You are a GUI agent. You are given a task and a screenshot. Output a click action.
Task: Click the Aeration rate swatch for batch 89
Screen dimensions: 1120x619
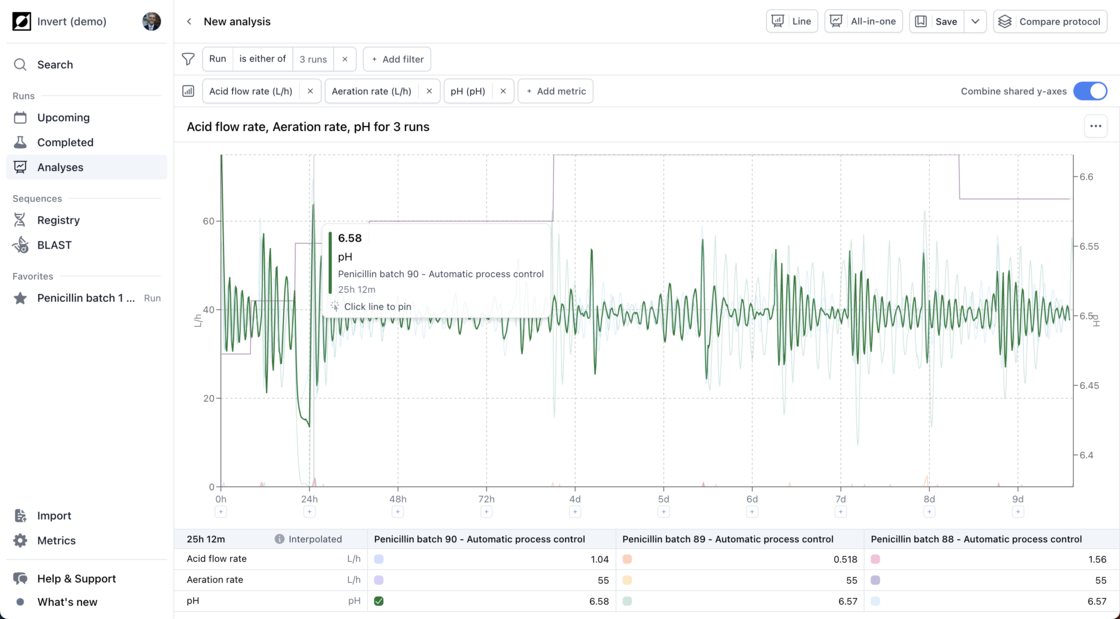pos(627,580)
